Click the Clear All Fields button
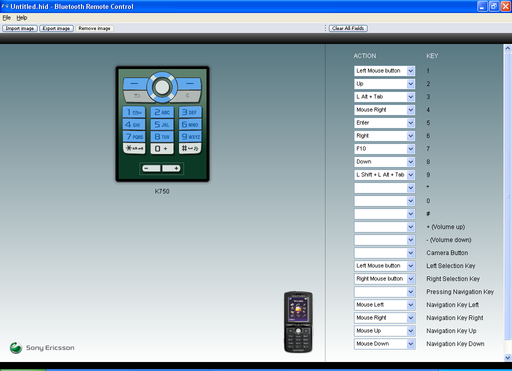This screenshot has height=371, width=512. [x=348, y=28]
